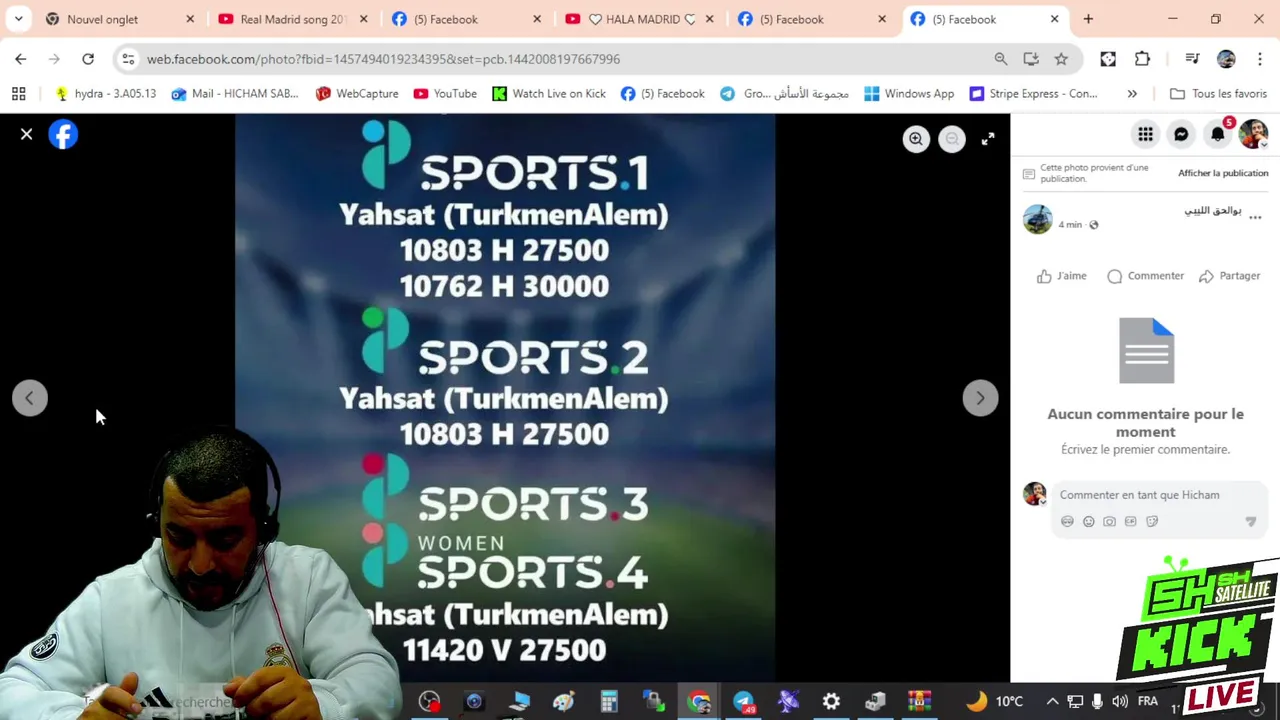Open Telegram from taskbar
This screenshot has width=1280, height=720.
[x=743, y=702]
